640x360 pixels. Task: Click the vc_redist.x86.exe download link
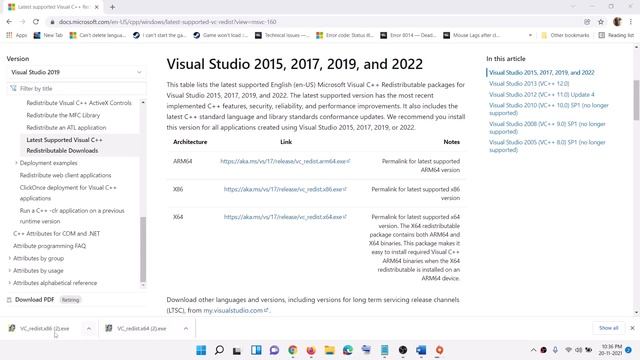tap(285, 189)
